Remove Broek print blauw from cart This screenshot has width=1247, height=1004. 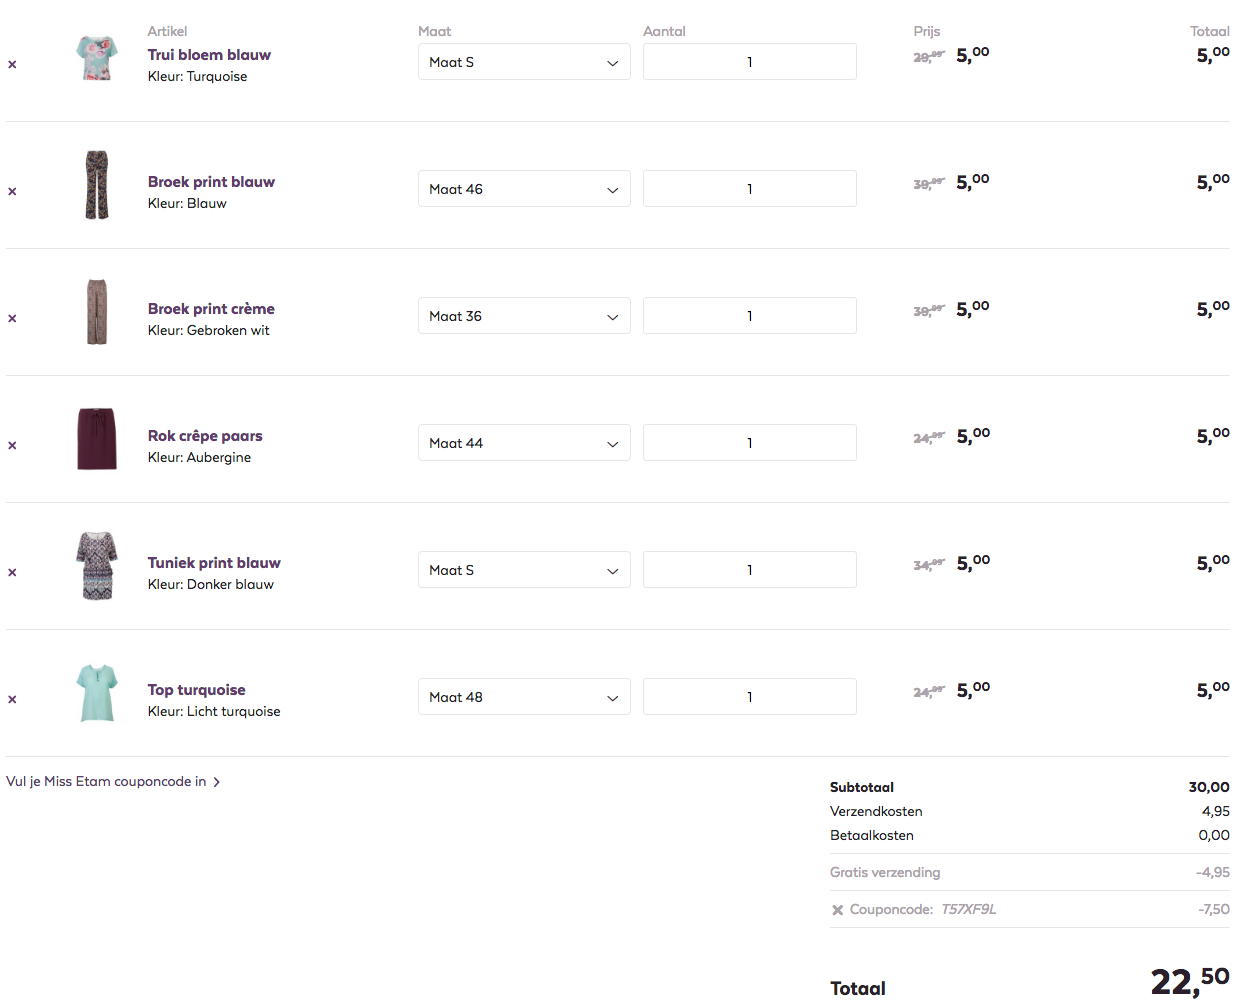pyautogui.click(x=12, y=191)
